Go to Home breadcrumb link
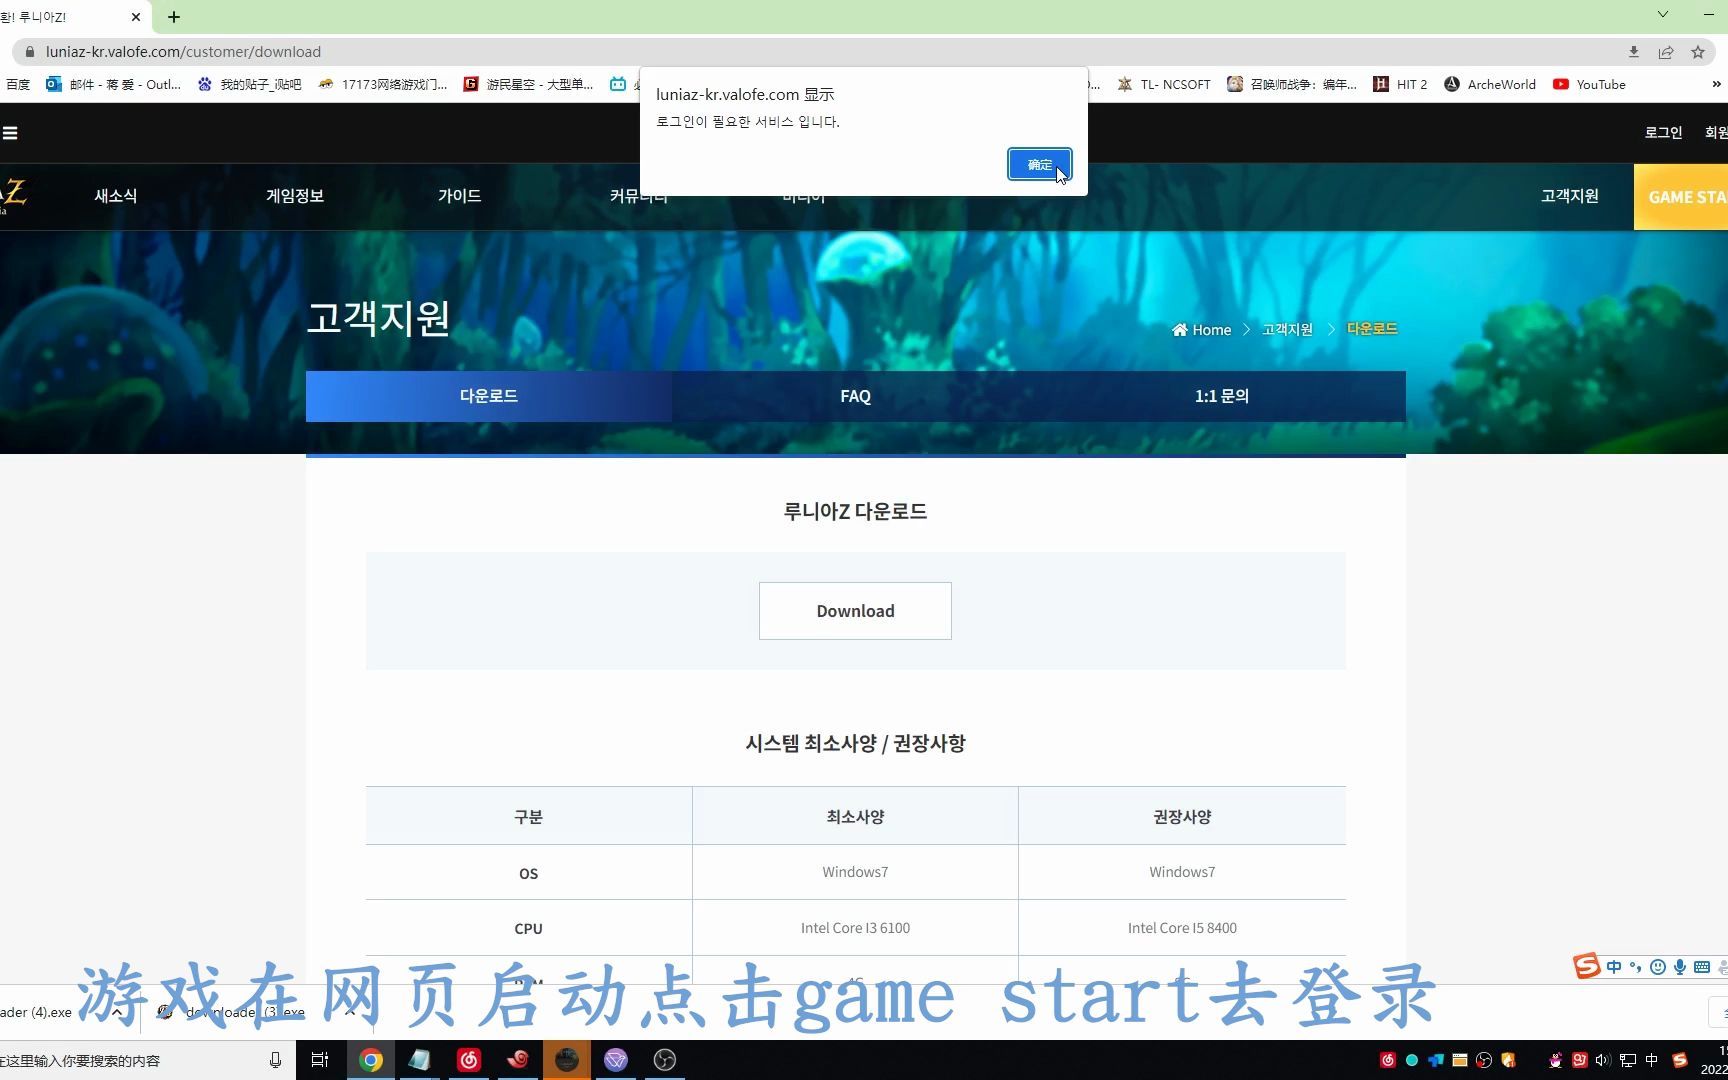 coord(1202,330)
